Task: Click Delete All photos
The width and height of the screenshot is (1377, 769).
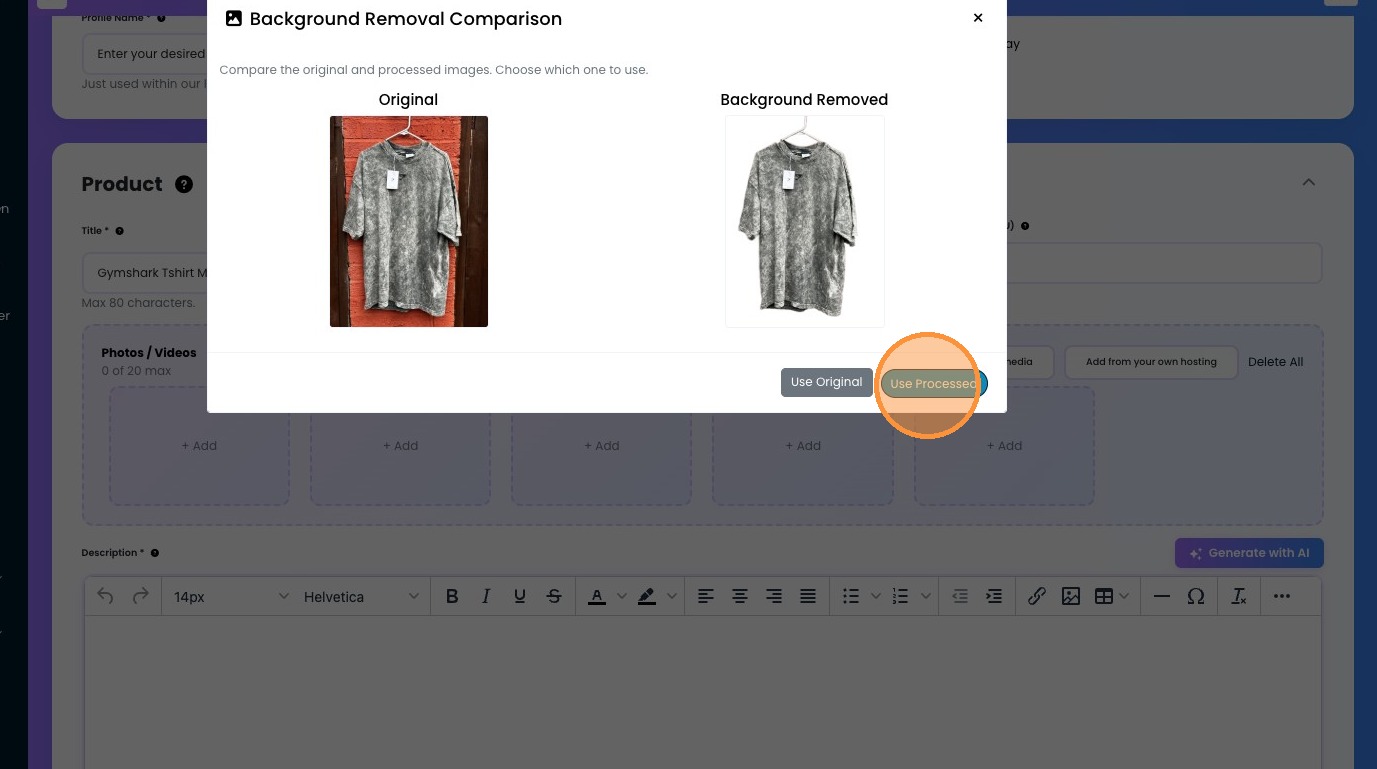Action: pos(1276,362)
